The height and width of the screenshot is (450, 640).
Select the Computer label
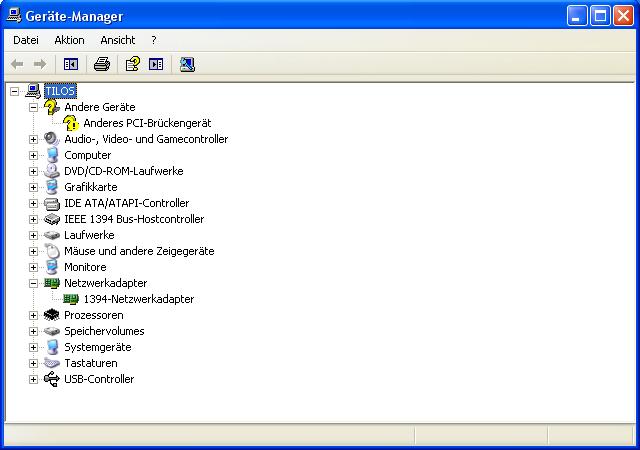tap(87, 155)
